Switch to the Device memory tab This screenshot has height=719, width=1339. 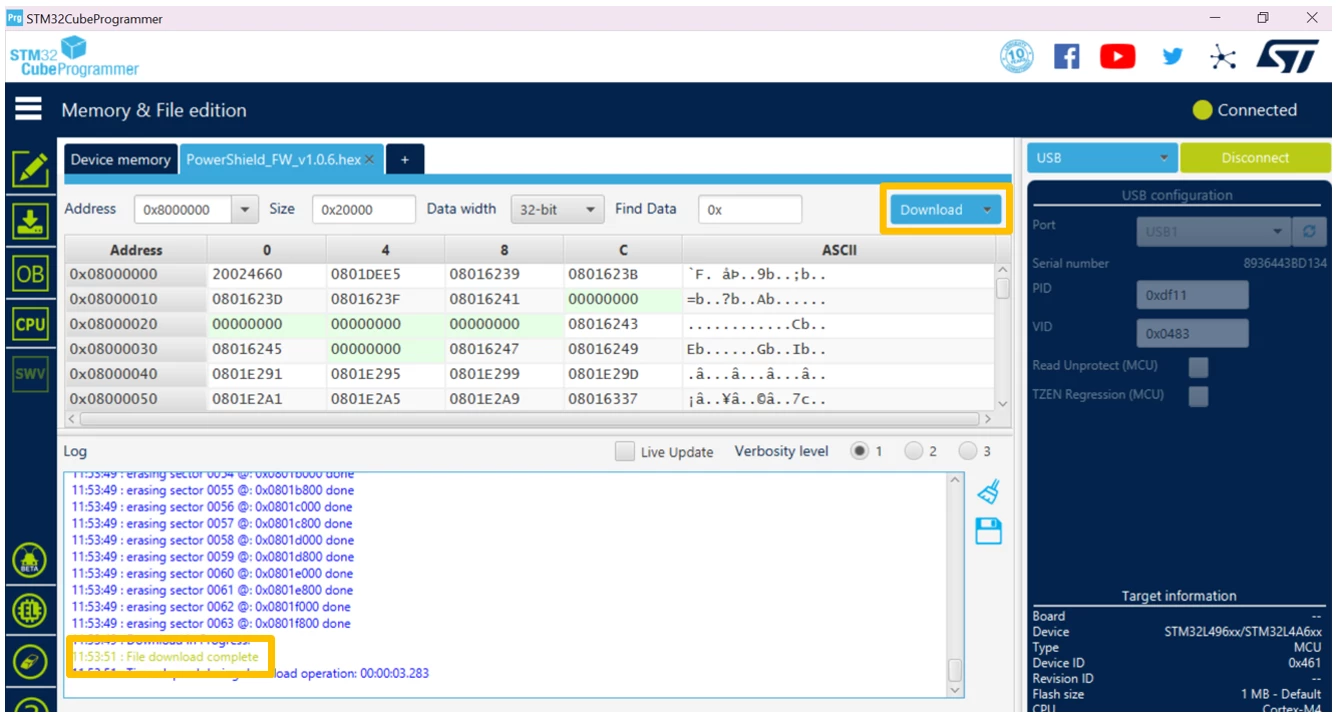[121, 160]
